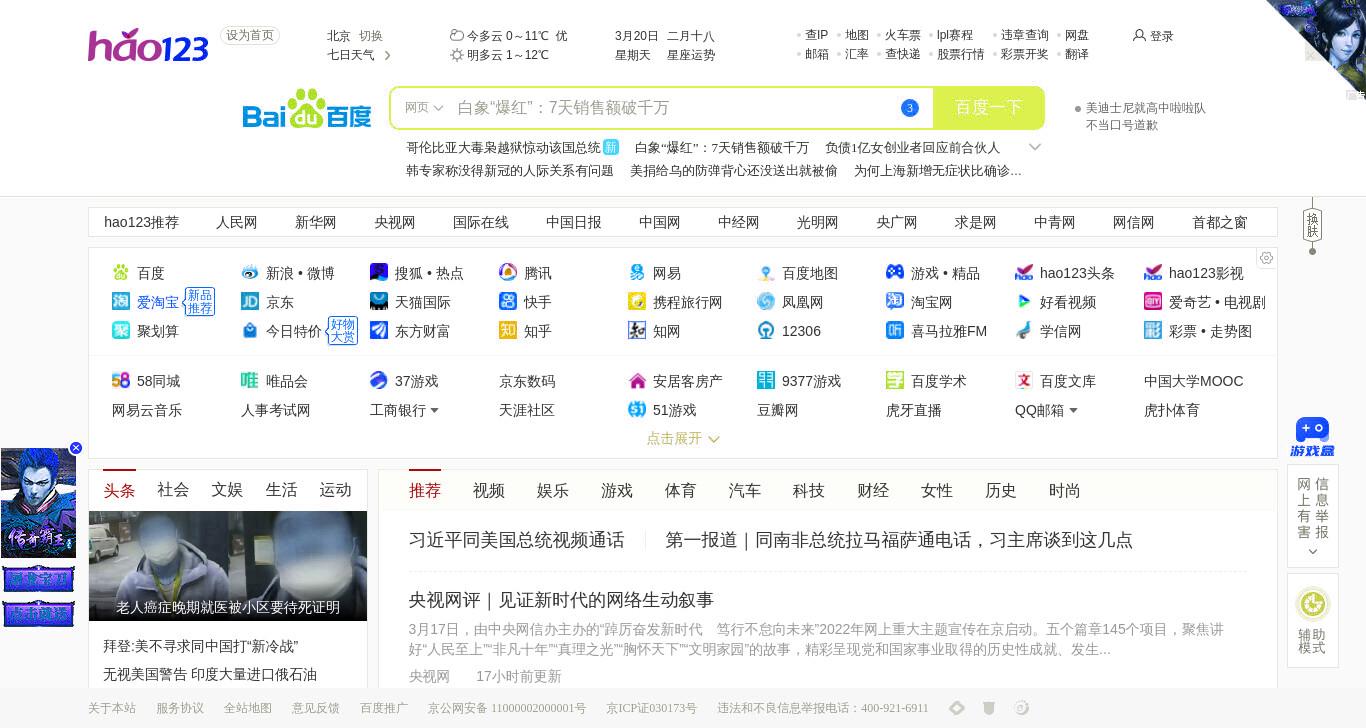The width and height of the screenshot is (1366, 728).
Task: Click the 携程旅行网 icon
Action: click(637, 301)
